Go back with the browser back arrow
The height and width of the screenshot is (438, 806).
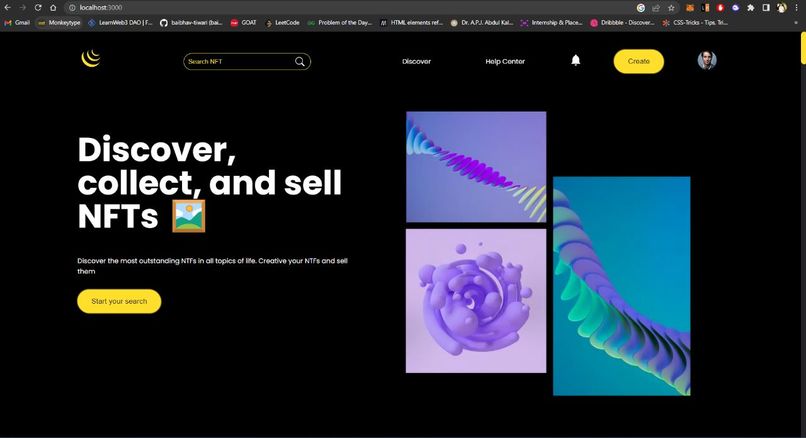click(7, 8)
